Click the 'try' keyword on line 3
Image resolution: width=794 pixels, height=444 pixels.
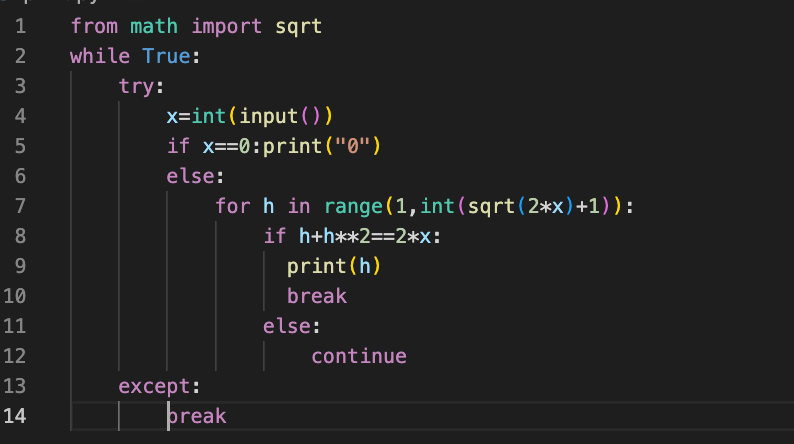[136, 86]
